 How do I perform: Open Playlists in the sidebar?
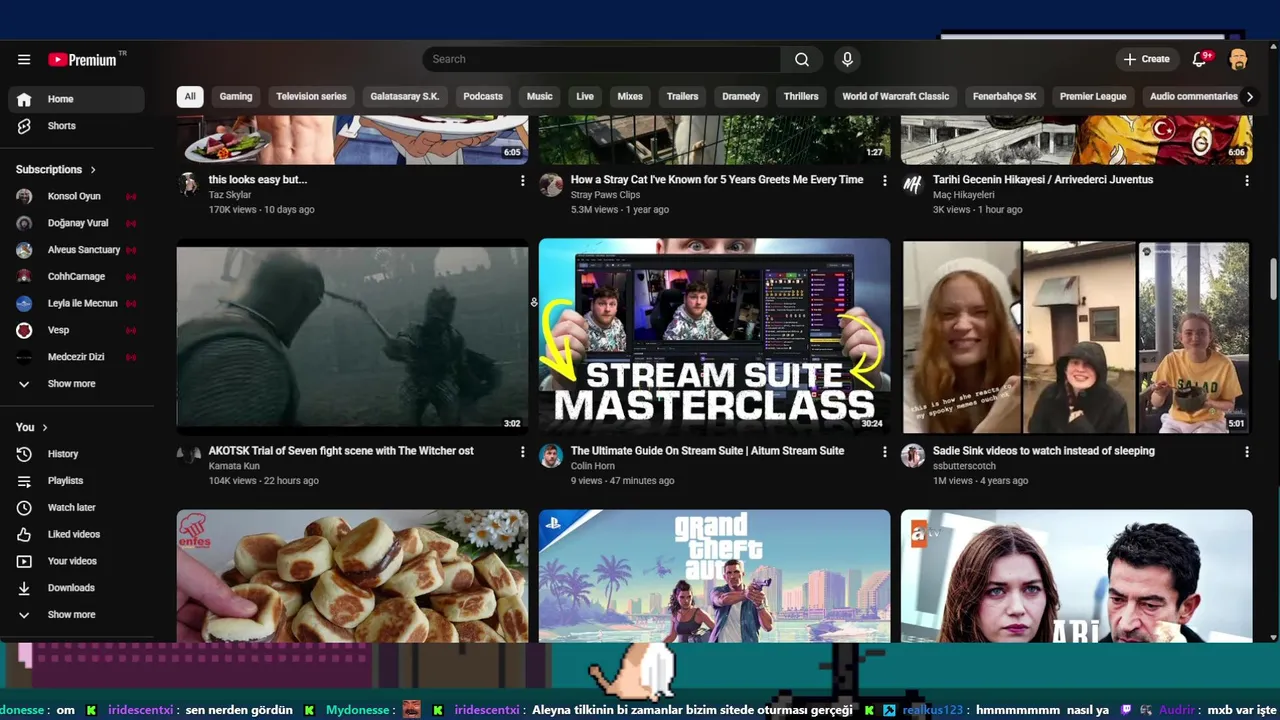[x=76, y=481]
